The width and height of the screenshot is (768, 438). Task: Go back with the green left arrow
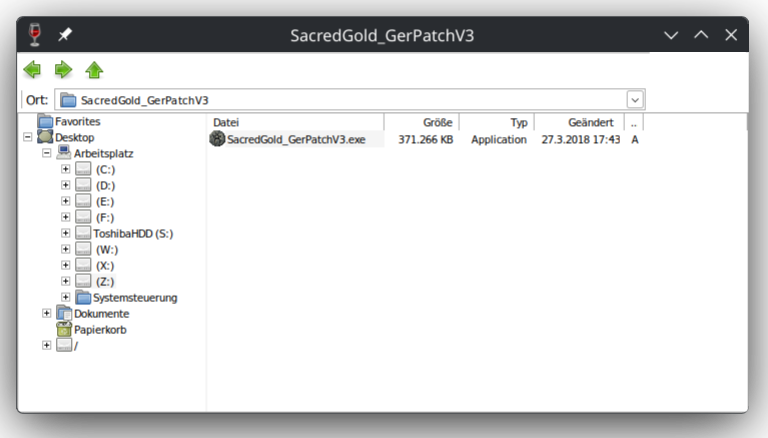pyautogui.click(x=32, y=70)
